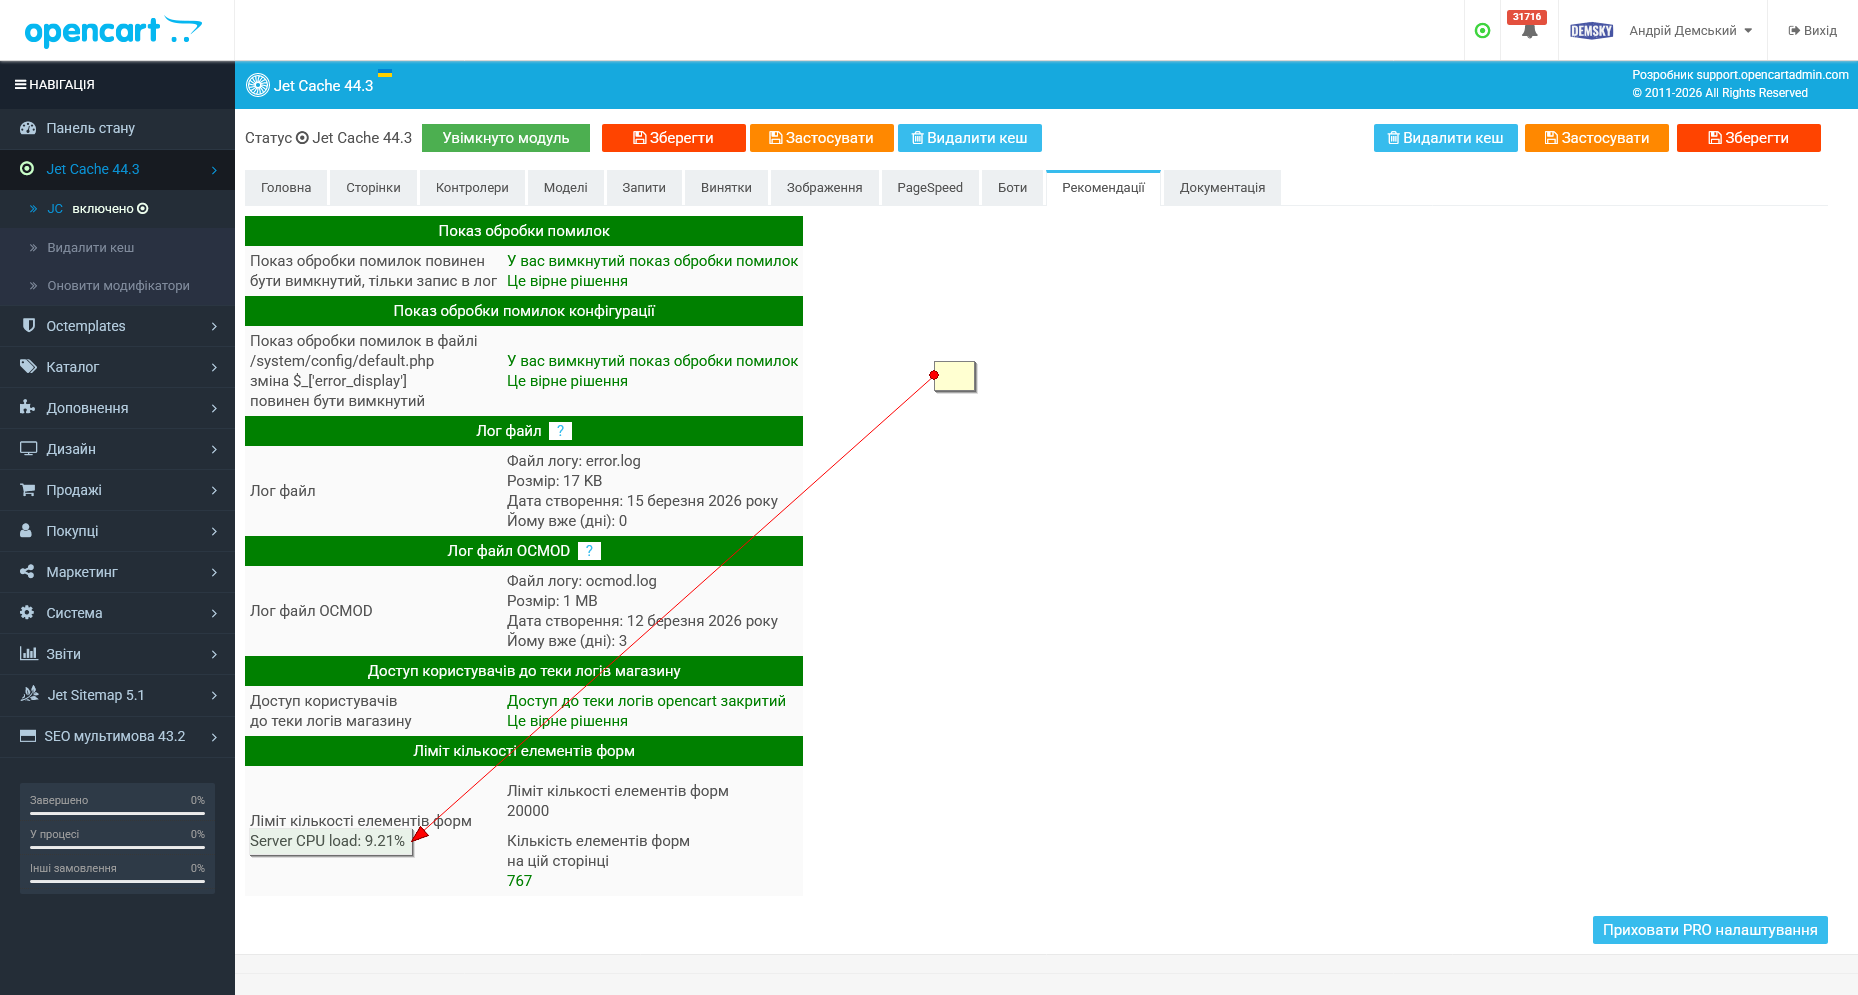Click the arrow icon before Оновити модифікатори
Viewport: 1858px width, 995px height.
[x=34, y=286]
